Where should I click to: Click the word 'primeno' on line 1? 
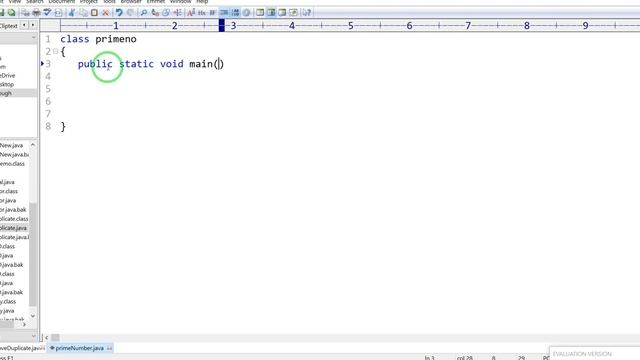click(116, 39)
